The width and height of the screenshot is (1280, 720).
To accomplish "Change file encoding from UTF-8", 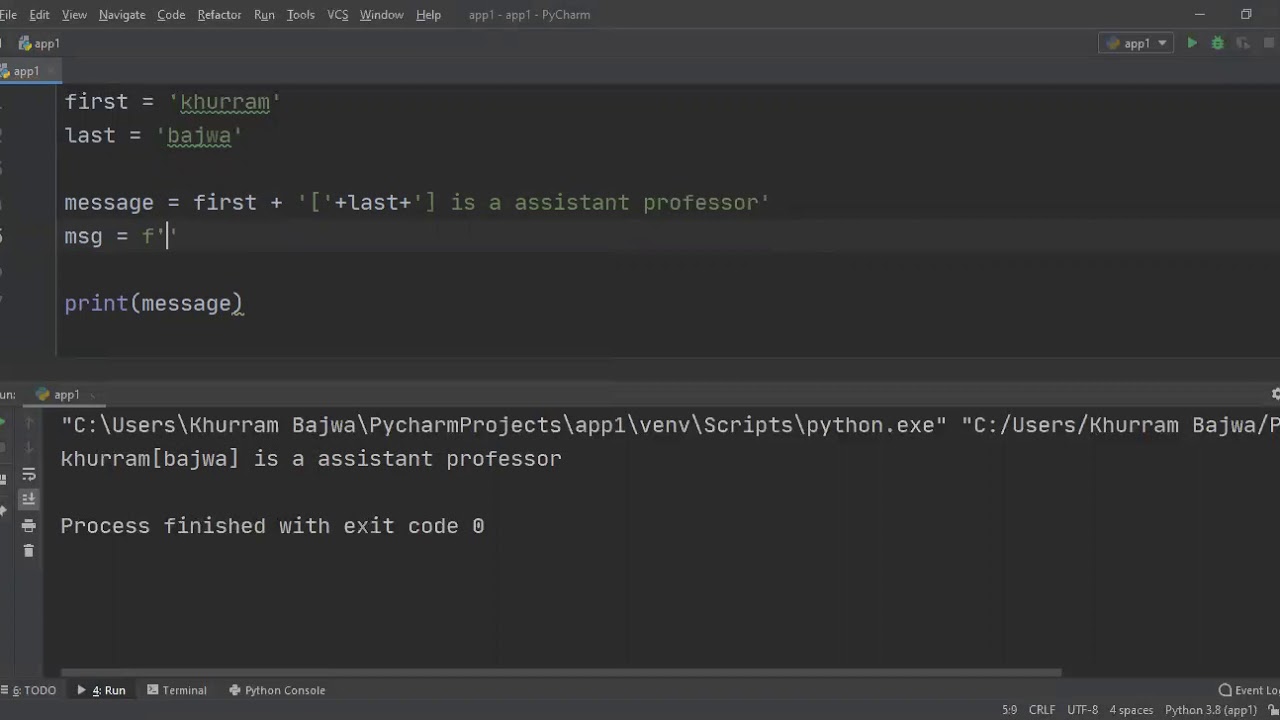I will (x=1082, y=710).
